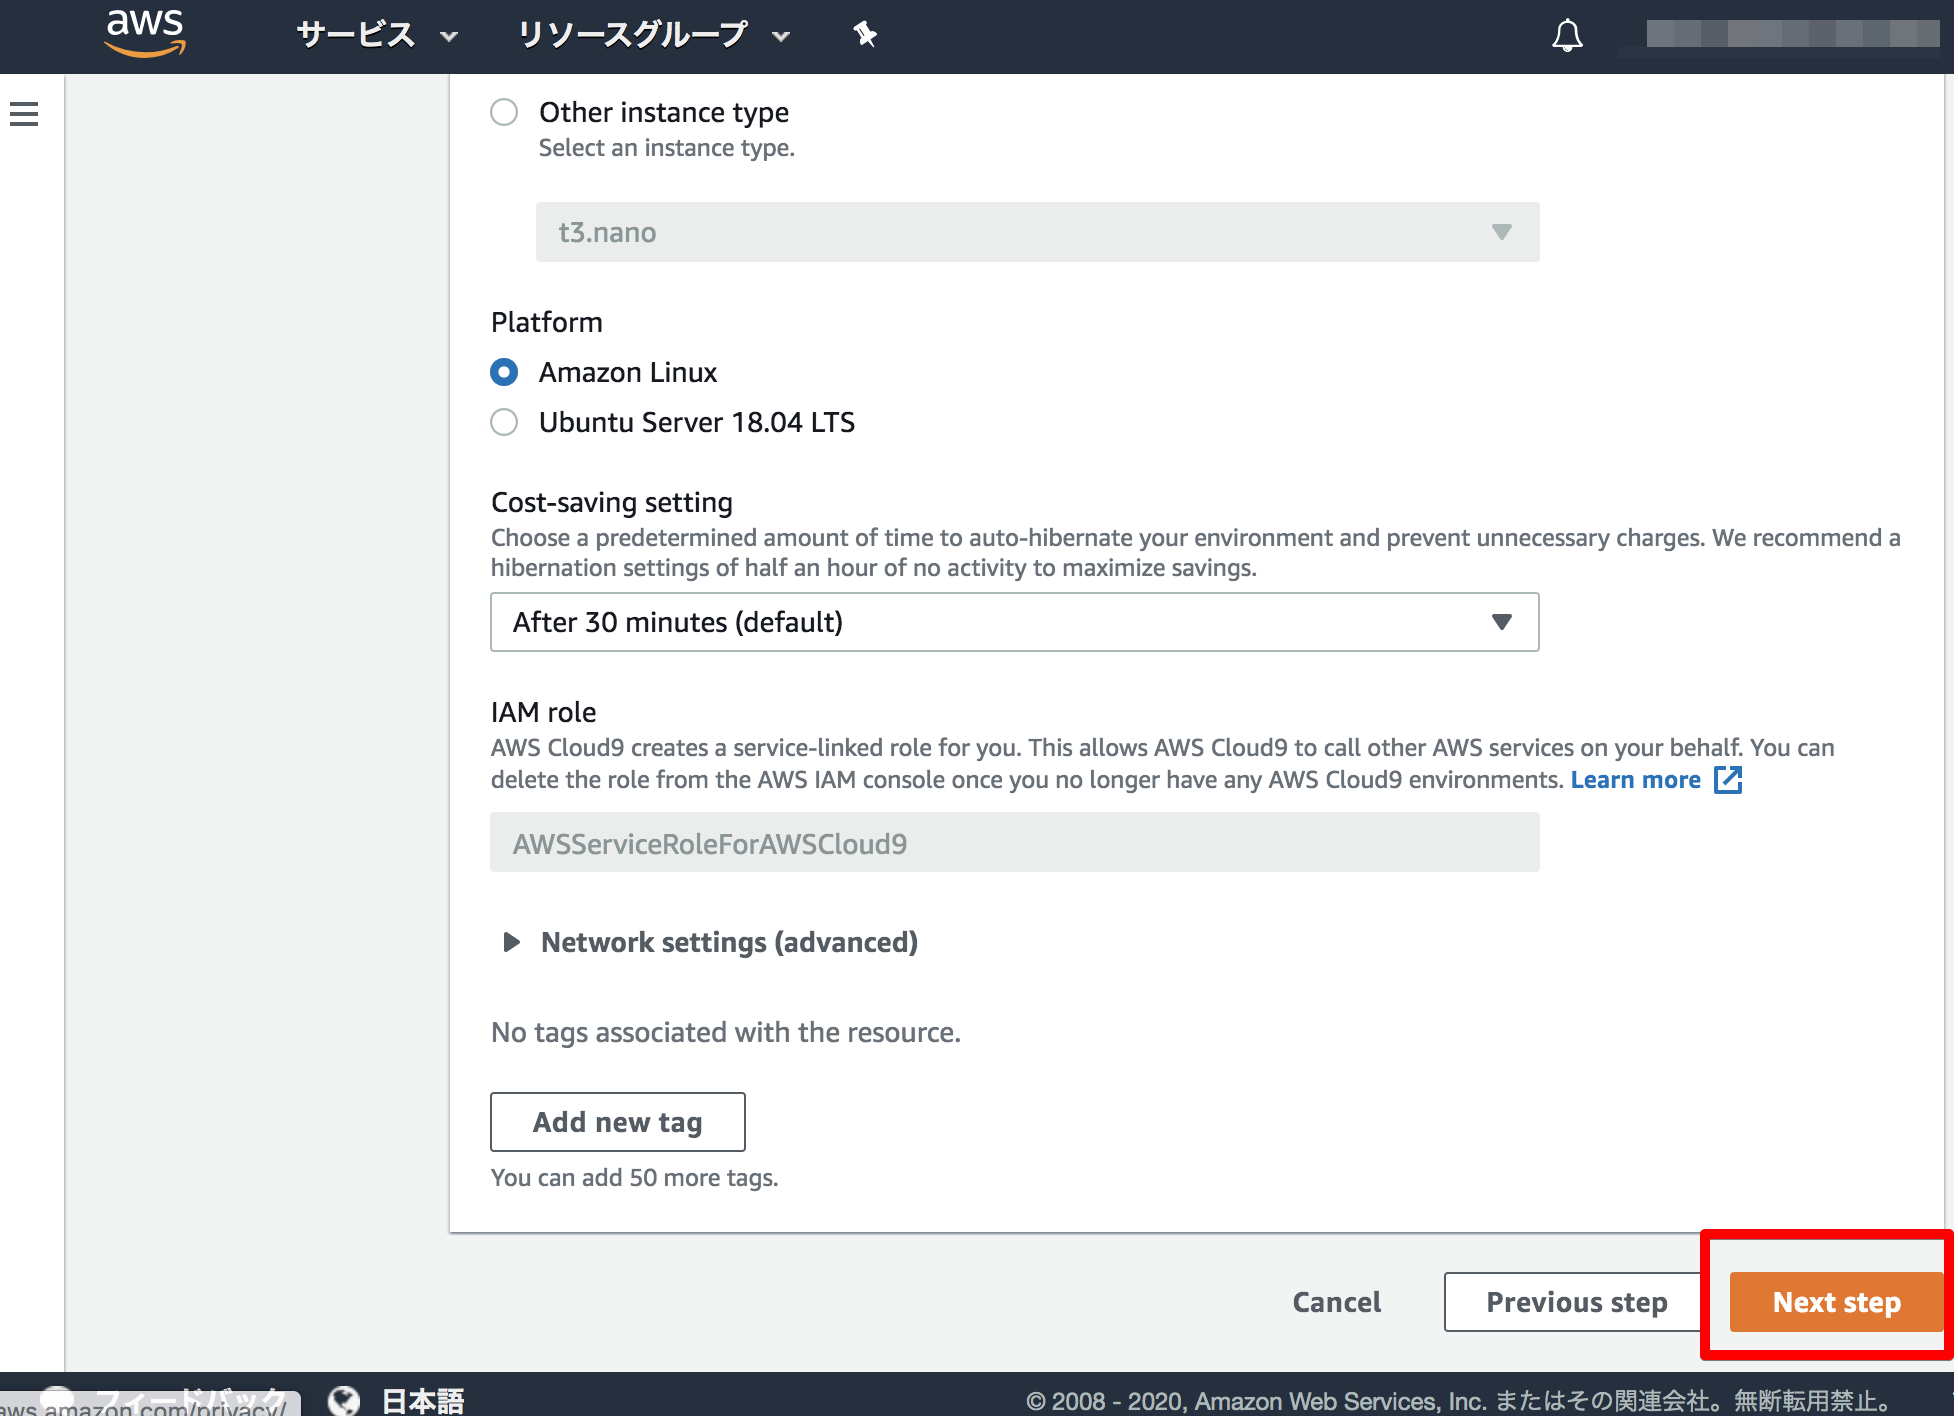Click 'You can add 50 more tags.'
Screen dimensions: 1958x1416
[x=634, y=1178]
